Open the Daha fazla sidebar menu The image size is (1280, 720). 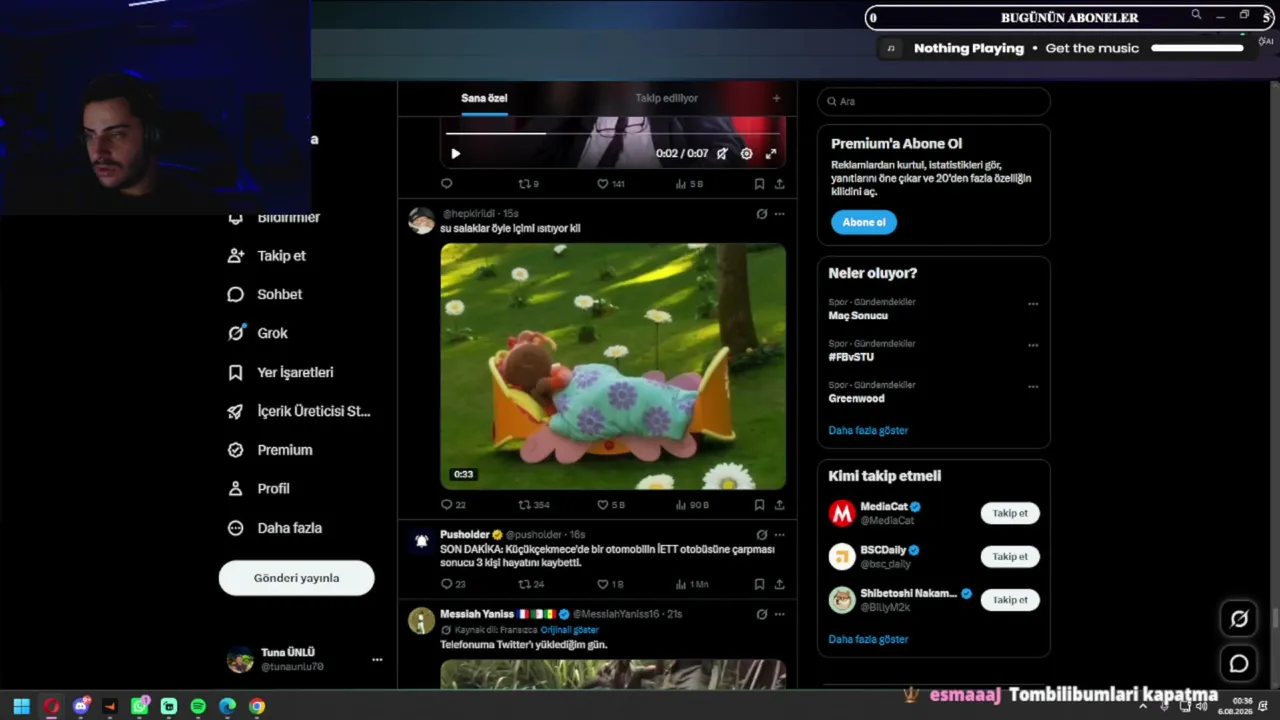coord(274,528)
